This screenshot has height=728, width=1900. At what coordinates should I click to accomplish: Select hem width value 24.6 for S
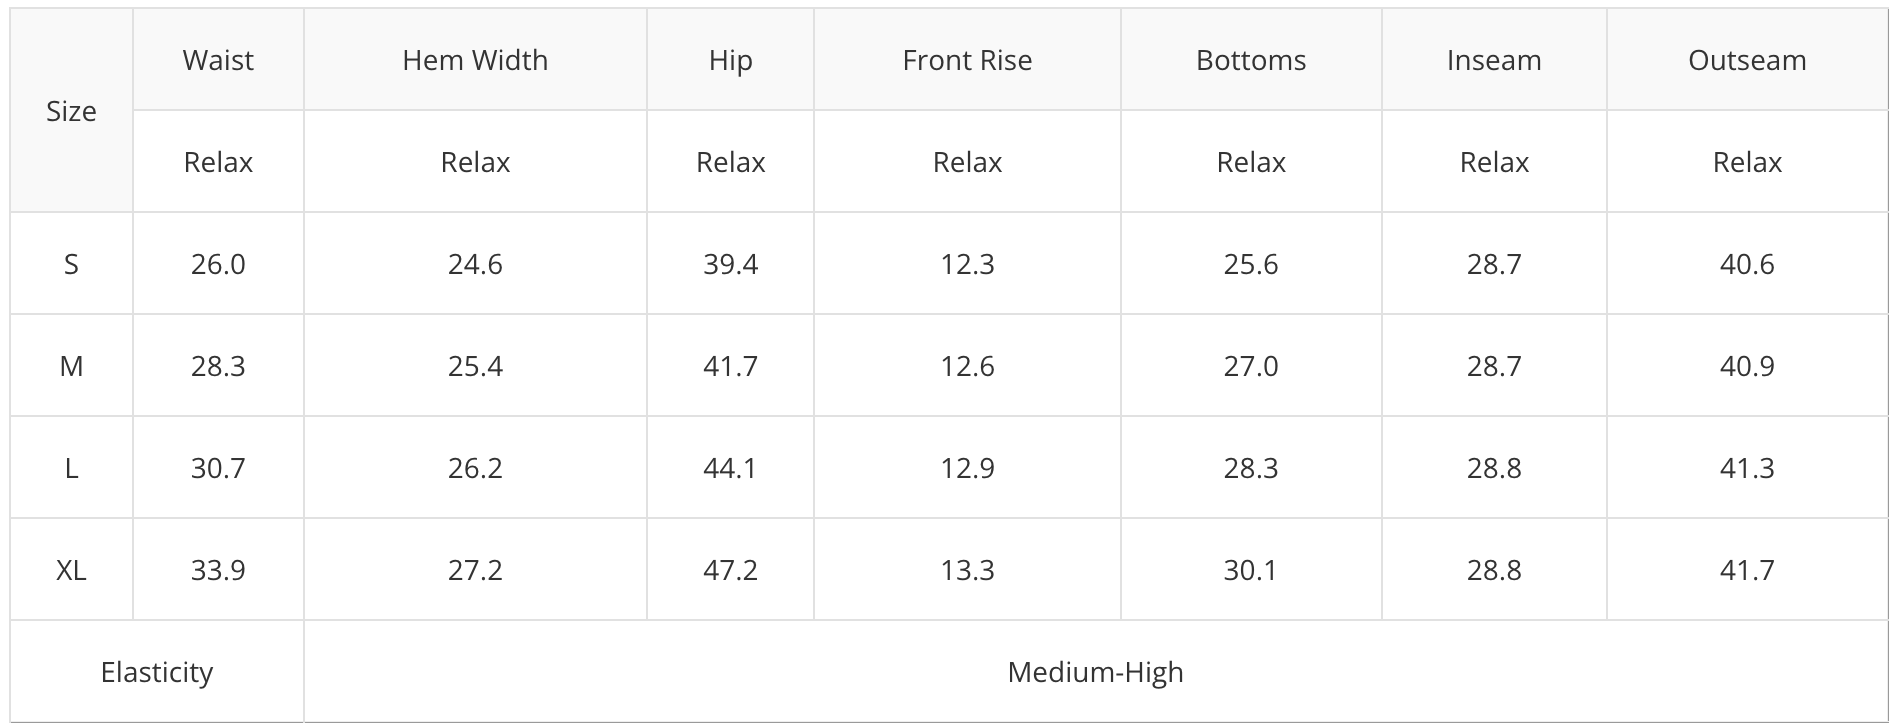475,264
